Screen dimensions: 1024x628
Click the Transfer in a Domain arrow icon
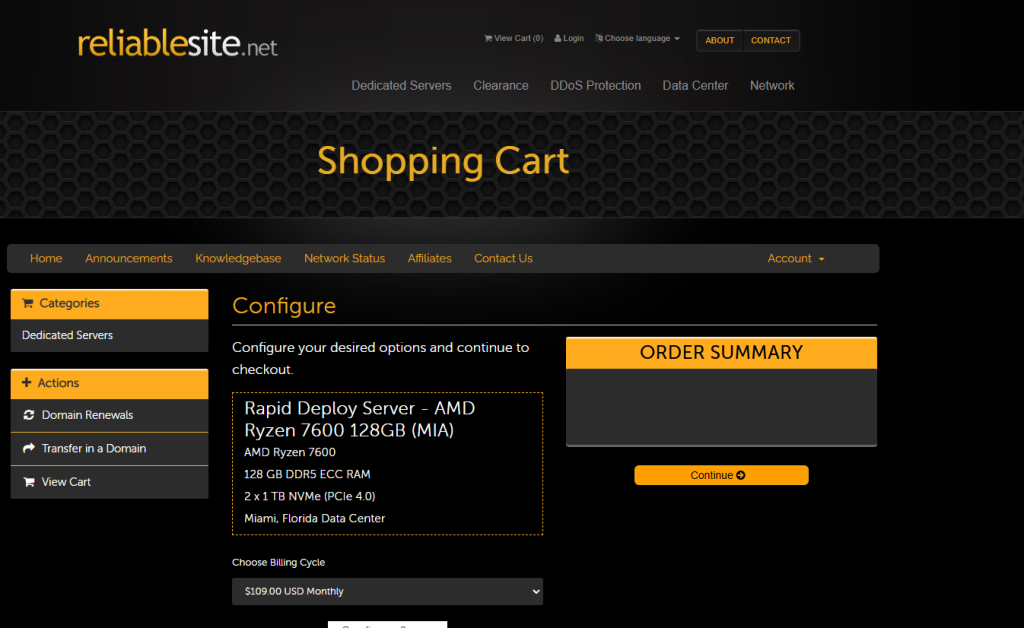click(x=29, y=448)
